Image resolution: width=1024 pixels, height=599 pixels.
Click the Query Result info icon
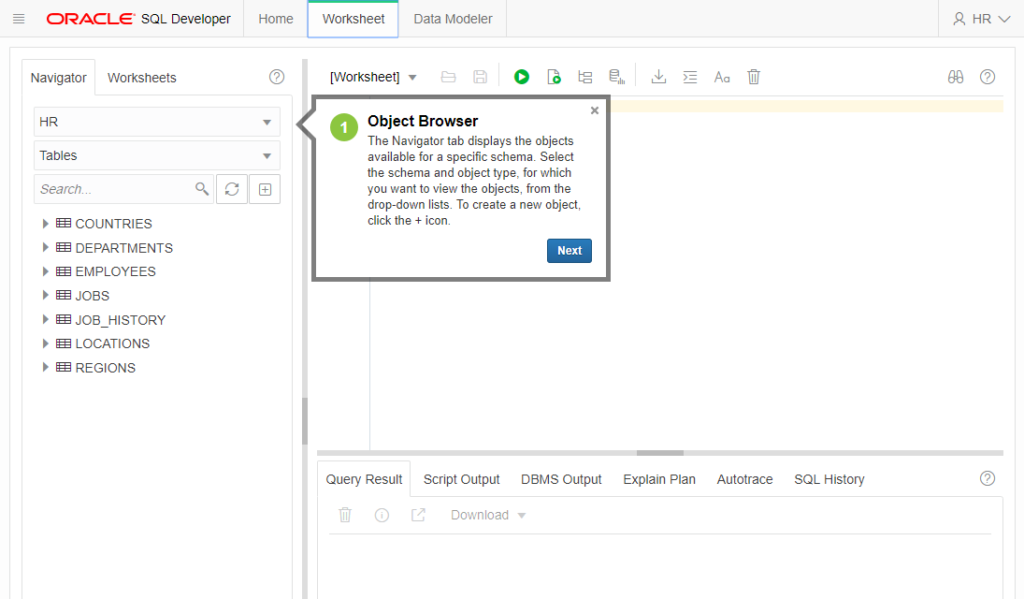[382, 515]
